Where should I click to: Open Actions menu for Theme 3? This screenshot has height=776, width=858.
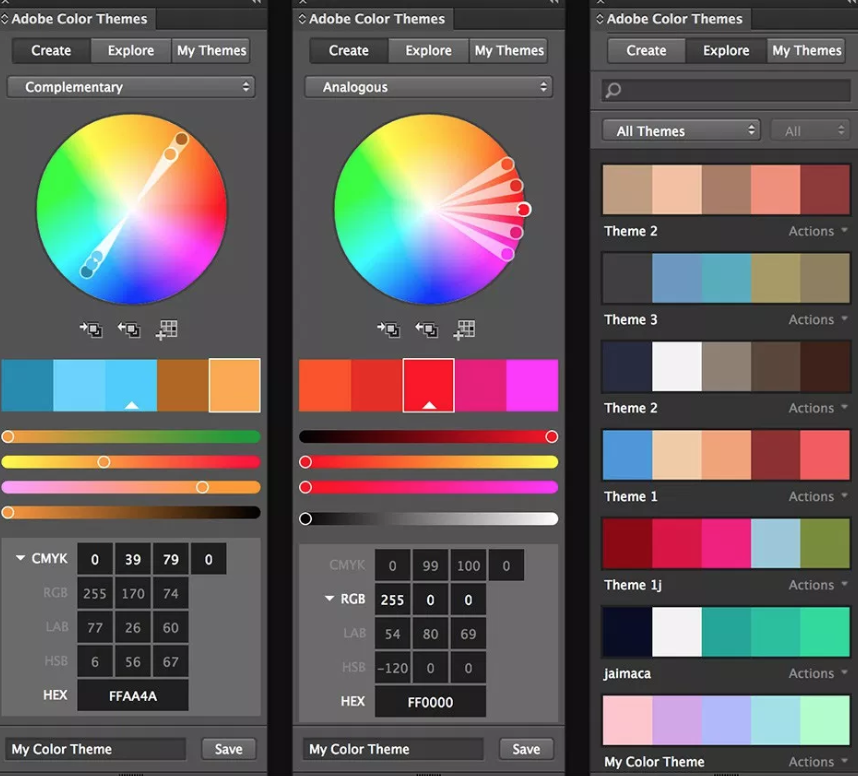pyautogui.click(x=818, y=320)
